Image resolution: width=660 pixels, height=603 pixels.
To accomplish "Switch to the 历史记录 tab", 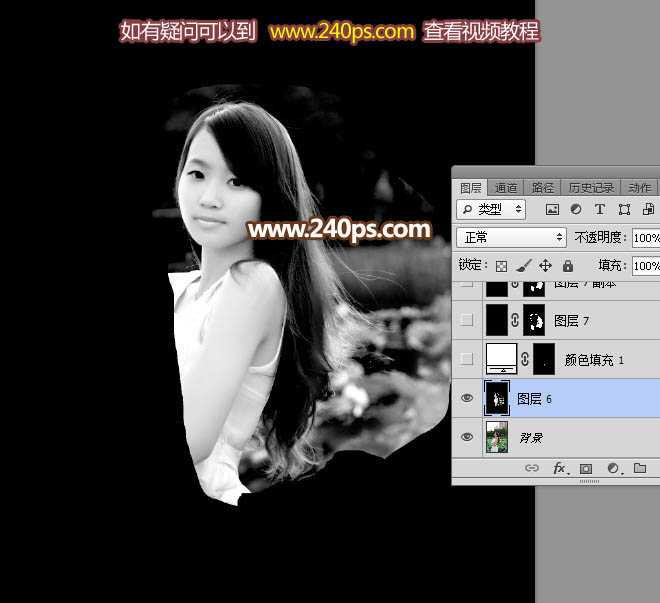I will (x=589, y=188).
